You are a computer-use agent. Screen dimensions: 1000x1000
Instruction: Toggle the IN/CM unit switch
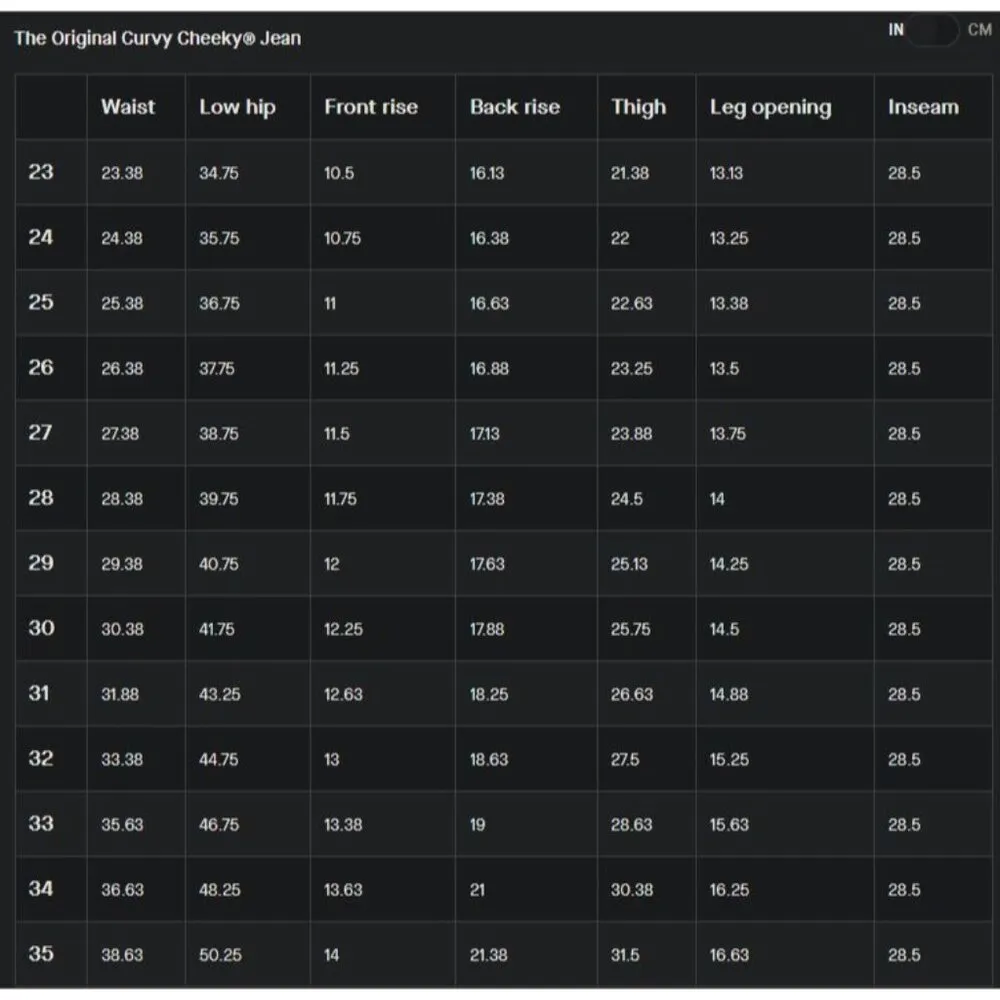932,31
